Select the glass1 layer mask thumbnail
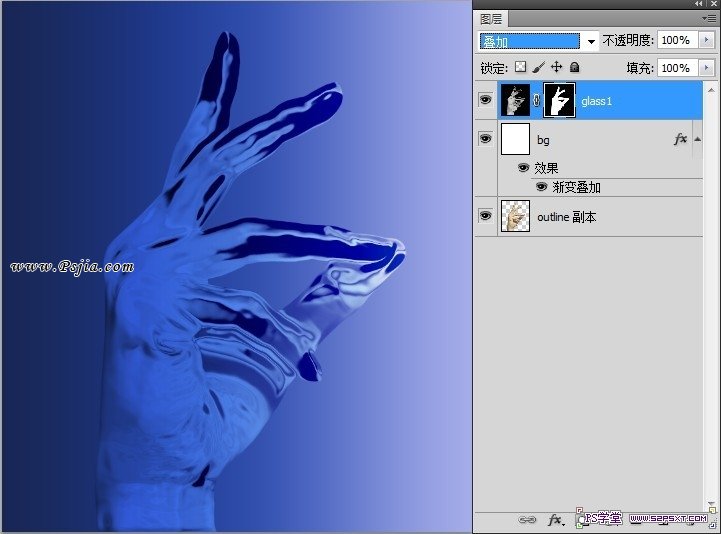Image resolution: width=721 pixels, height=534 pixels. 559,100
